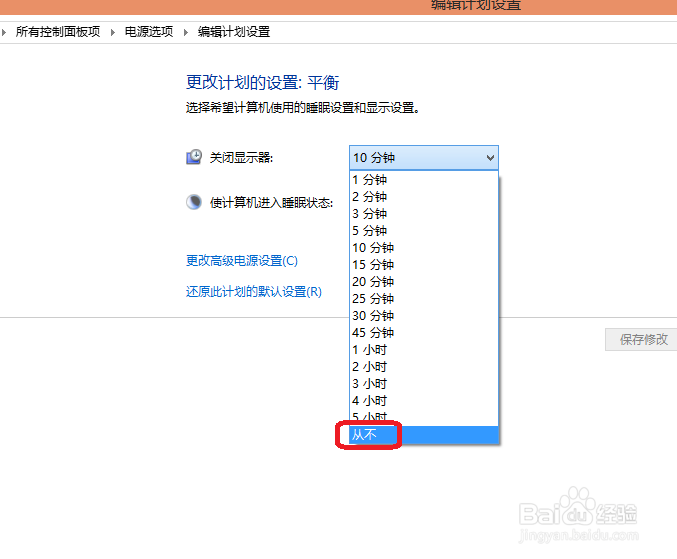Select 2 小时 option

tap(424, 366)
